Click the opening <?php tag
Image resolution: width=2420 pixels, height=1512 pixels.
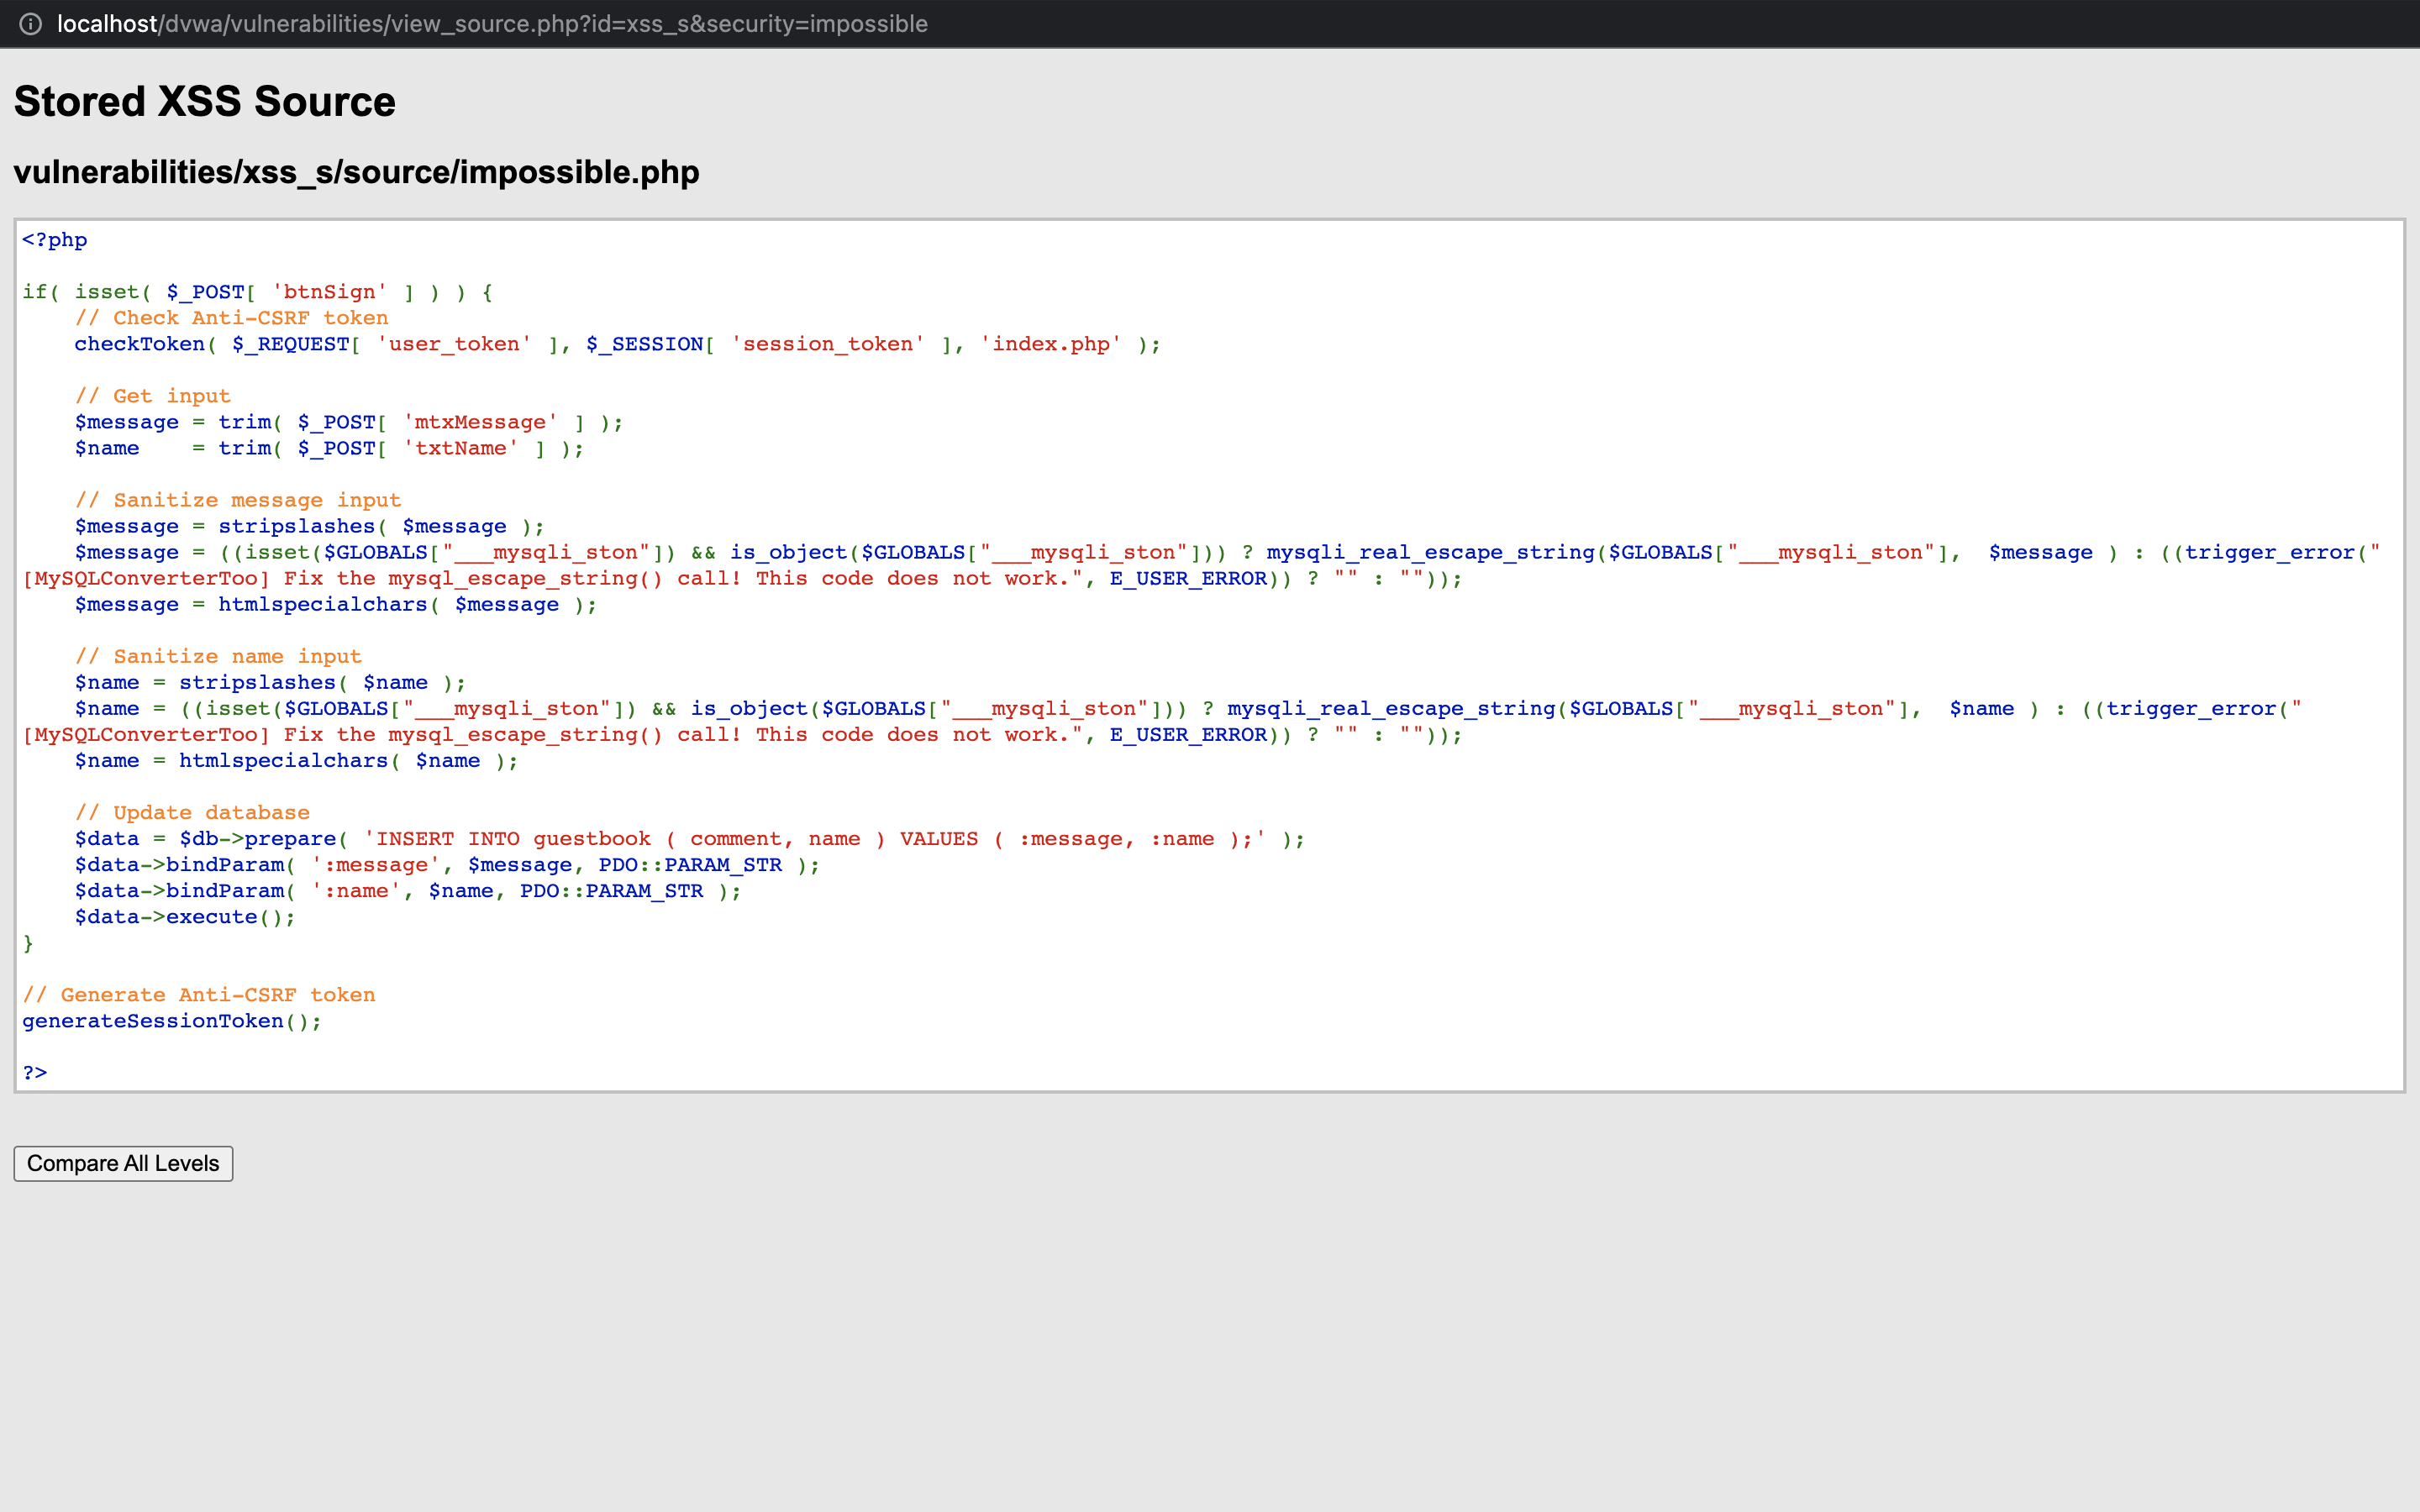pyautogui.click(x=55, y=240)
